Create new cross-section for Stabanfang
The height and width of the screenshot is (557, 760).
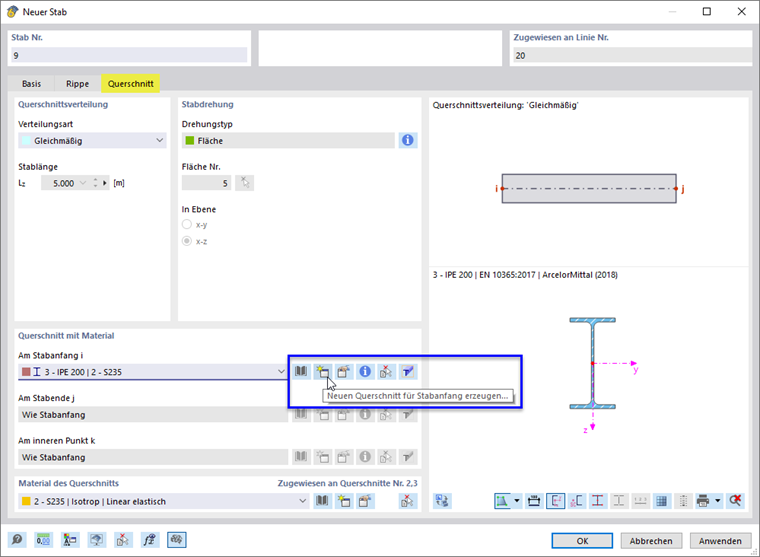click(322, 372)
